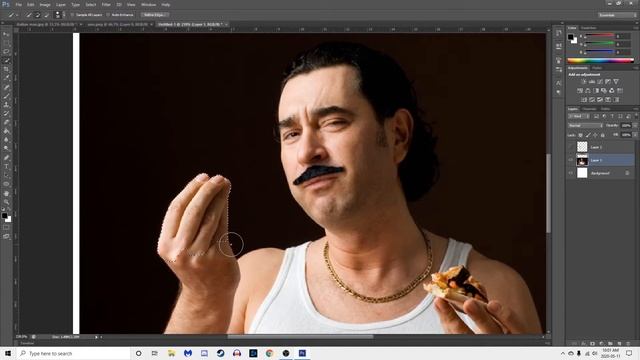
Task: Select the History Brush tool
Action: pos(6,113)
